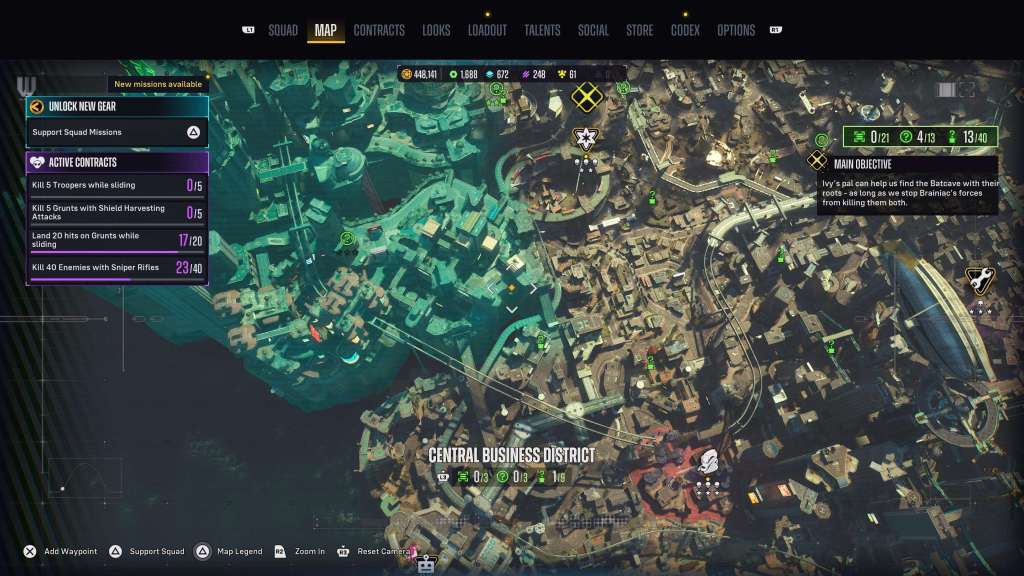Open the CODEX tab

[x=685, y=30]
